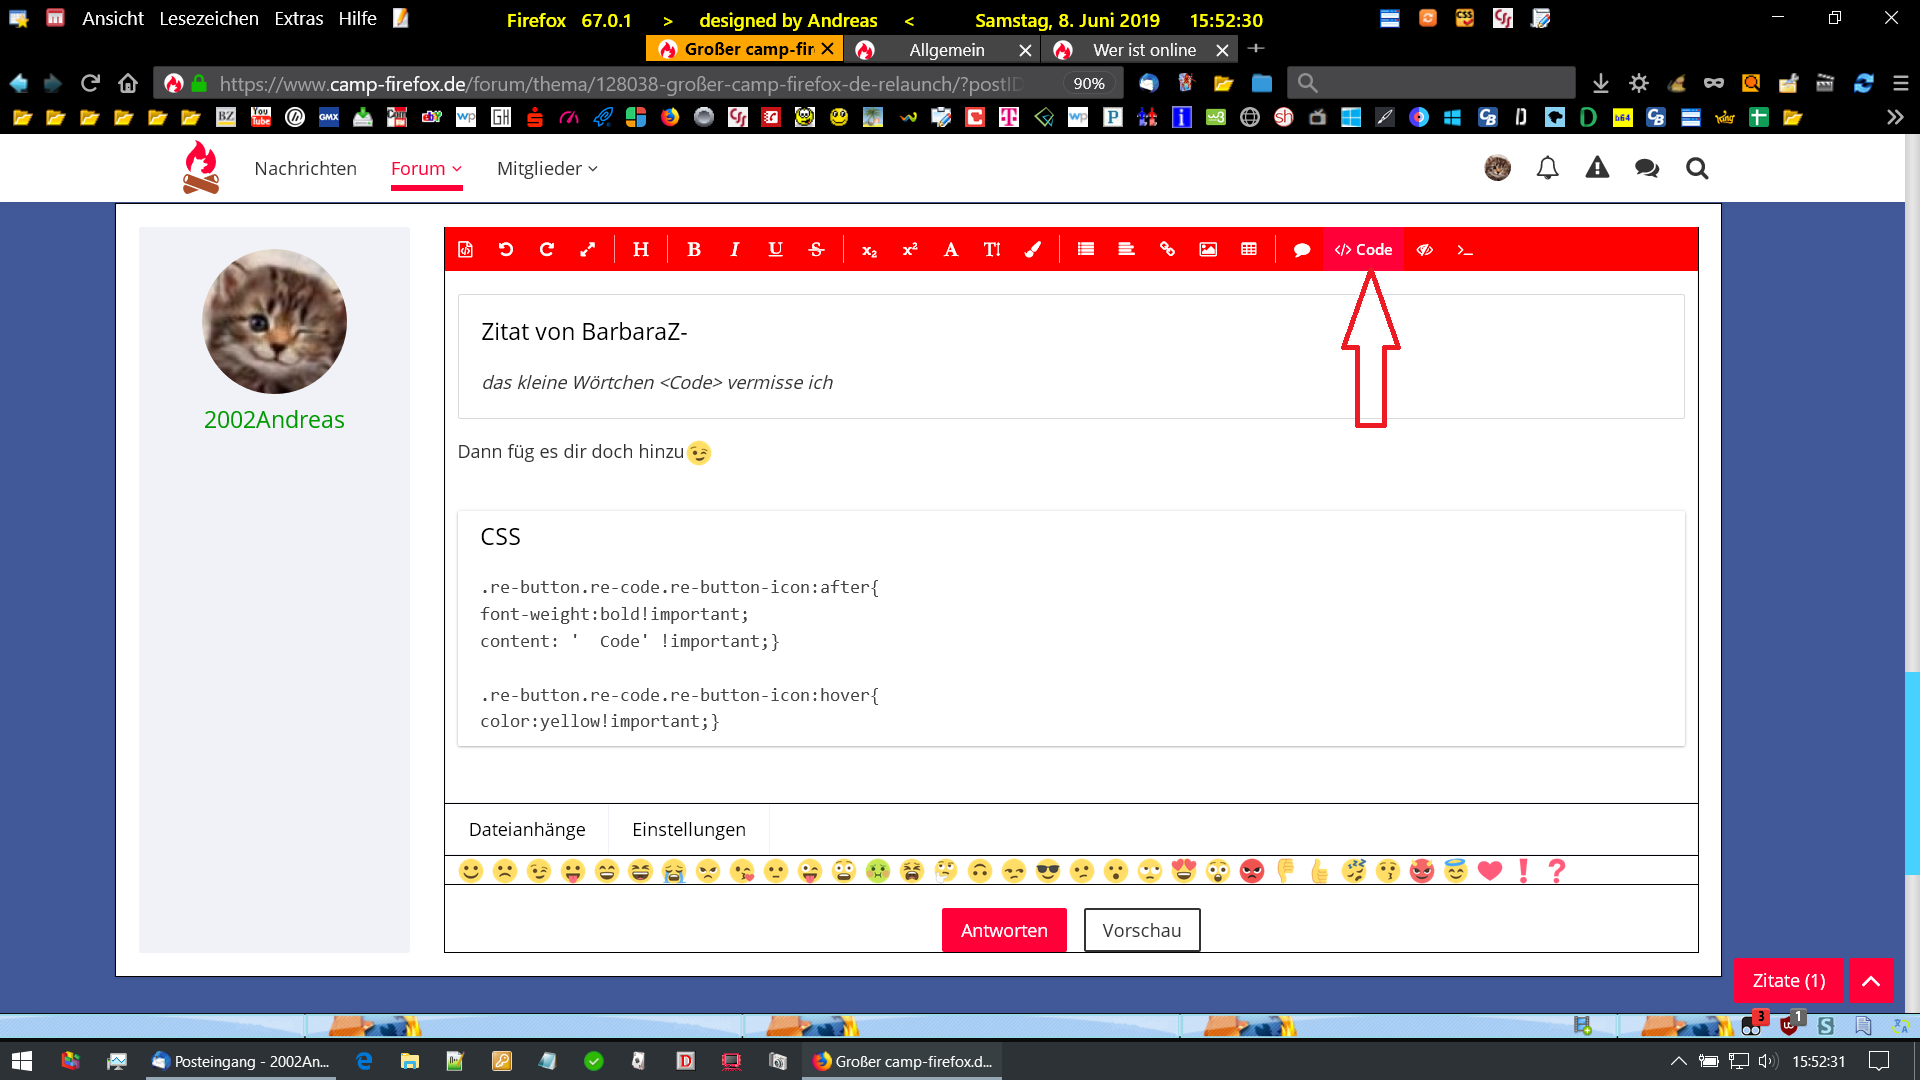Click the Vorschau preview button
The height and width of the screenshot is (1080, 1920).
(x=1141, y=930)
